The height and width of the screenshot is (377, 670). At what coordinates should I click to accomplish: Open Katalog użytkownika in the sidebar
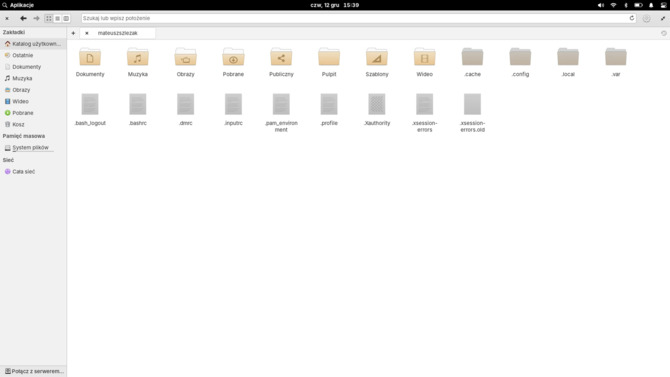click(33, 44)
